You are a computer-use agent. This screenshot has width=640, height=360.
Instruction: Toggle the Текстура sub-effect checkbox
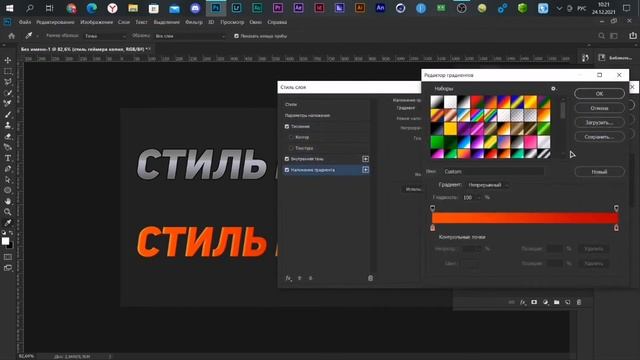(291, 148)
